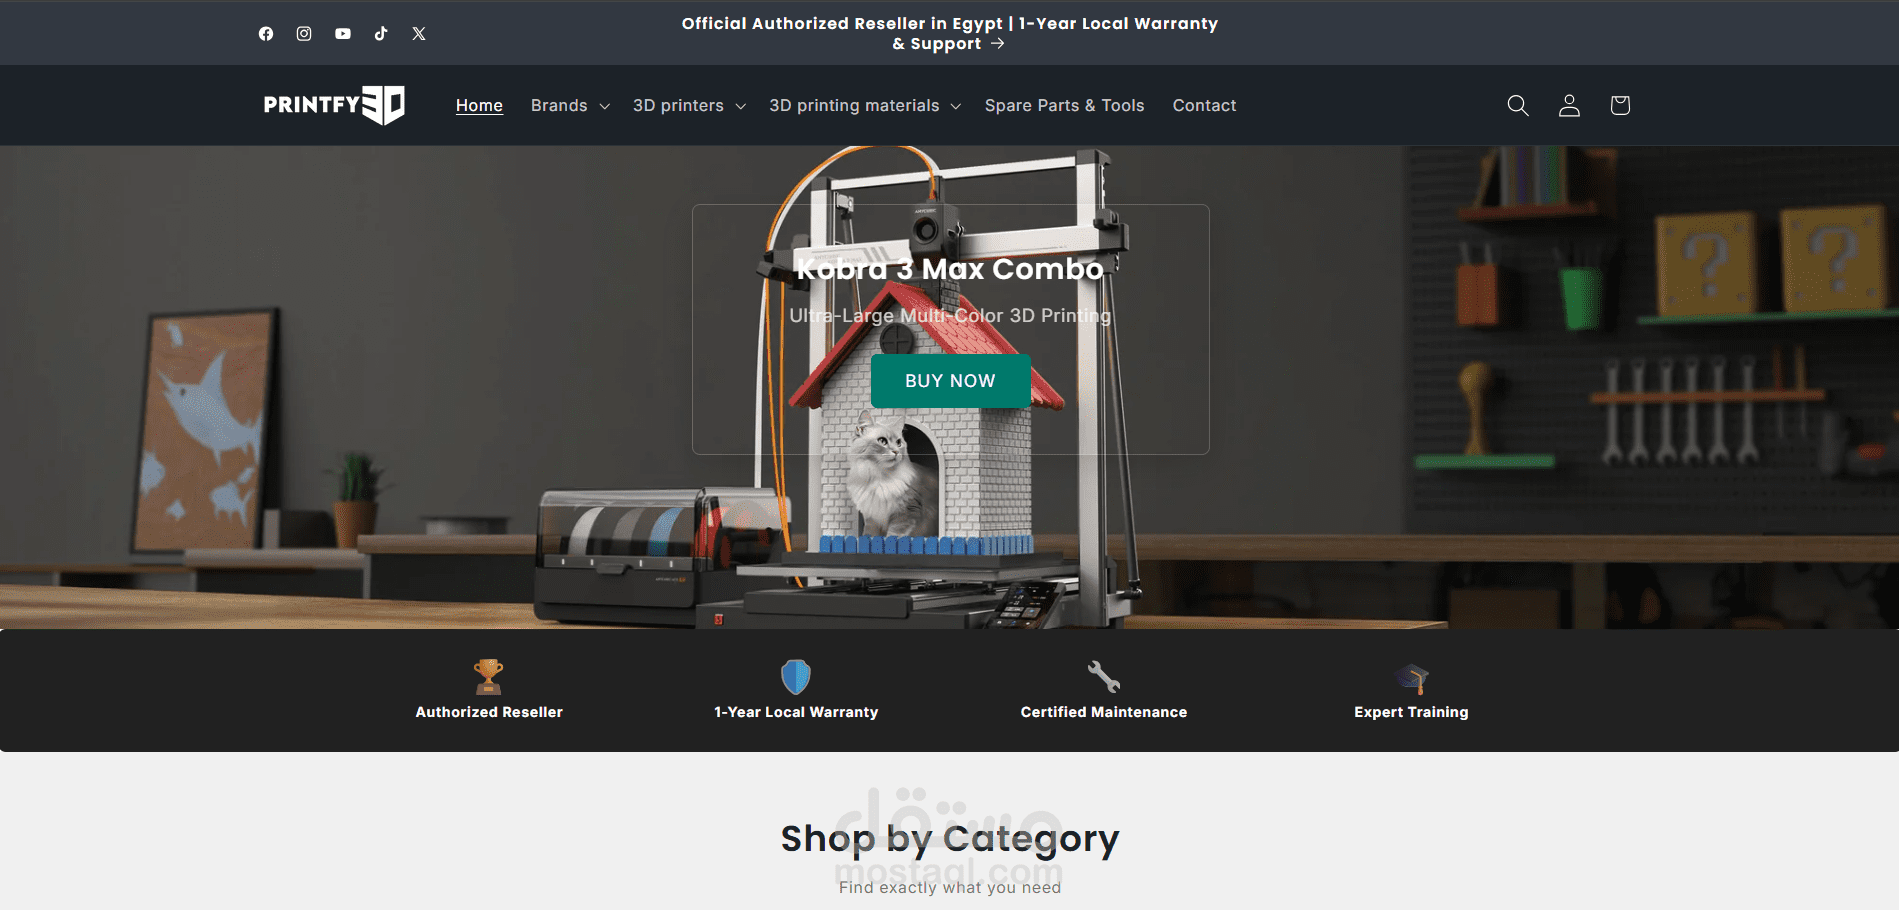Open the Instagram social icon
This screenshot has height=910, width=1899.
(x=304, y=33)
